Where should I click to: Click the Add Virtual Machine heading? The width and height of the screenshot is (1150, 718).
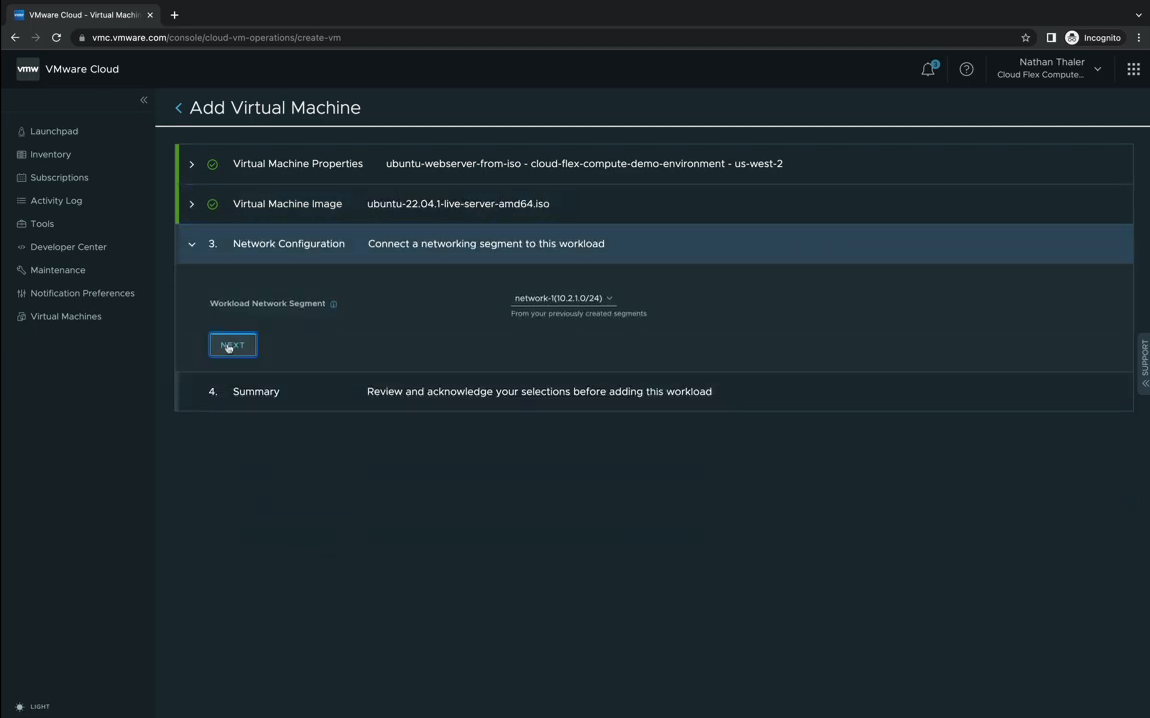pos(275,108)
